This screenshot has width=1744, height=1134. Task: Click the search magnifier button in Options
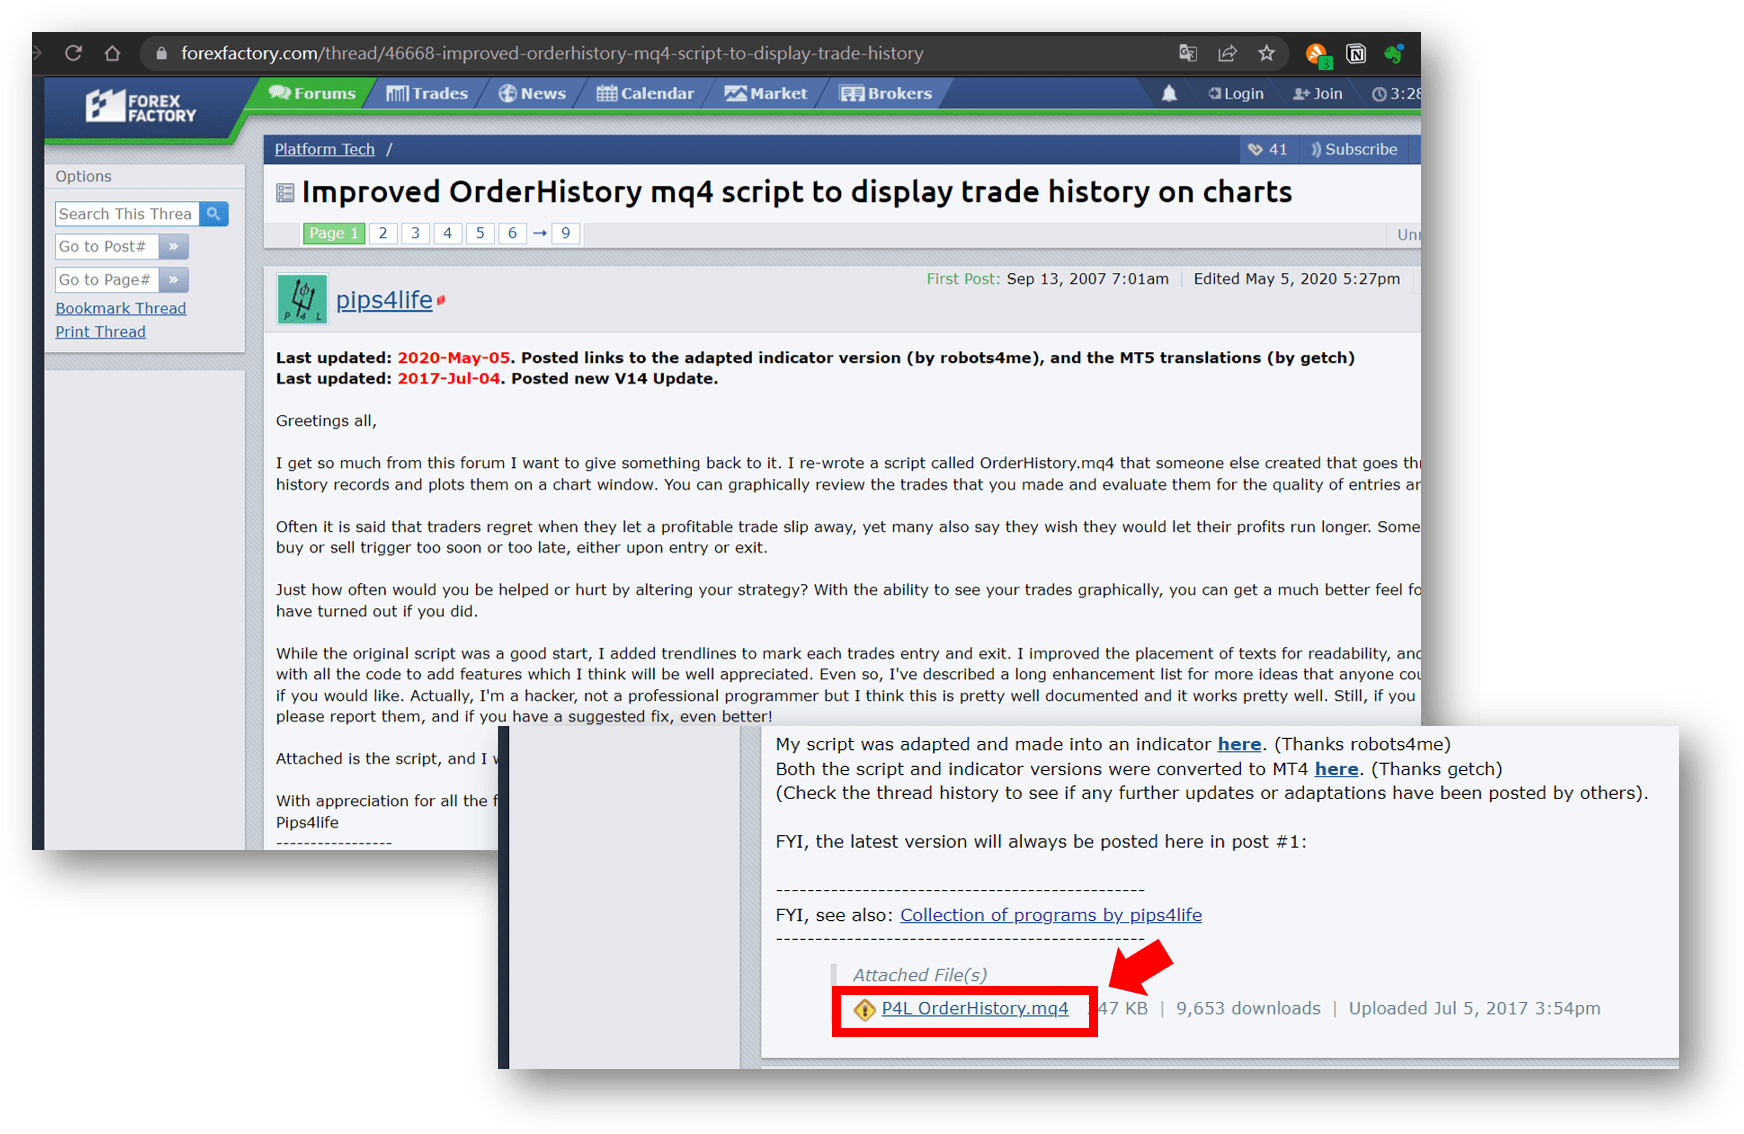click(213, 214)
